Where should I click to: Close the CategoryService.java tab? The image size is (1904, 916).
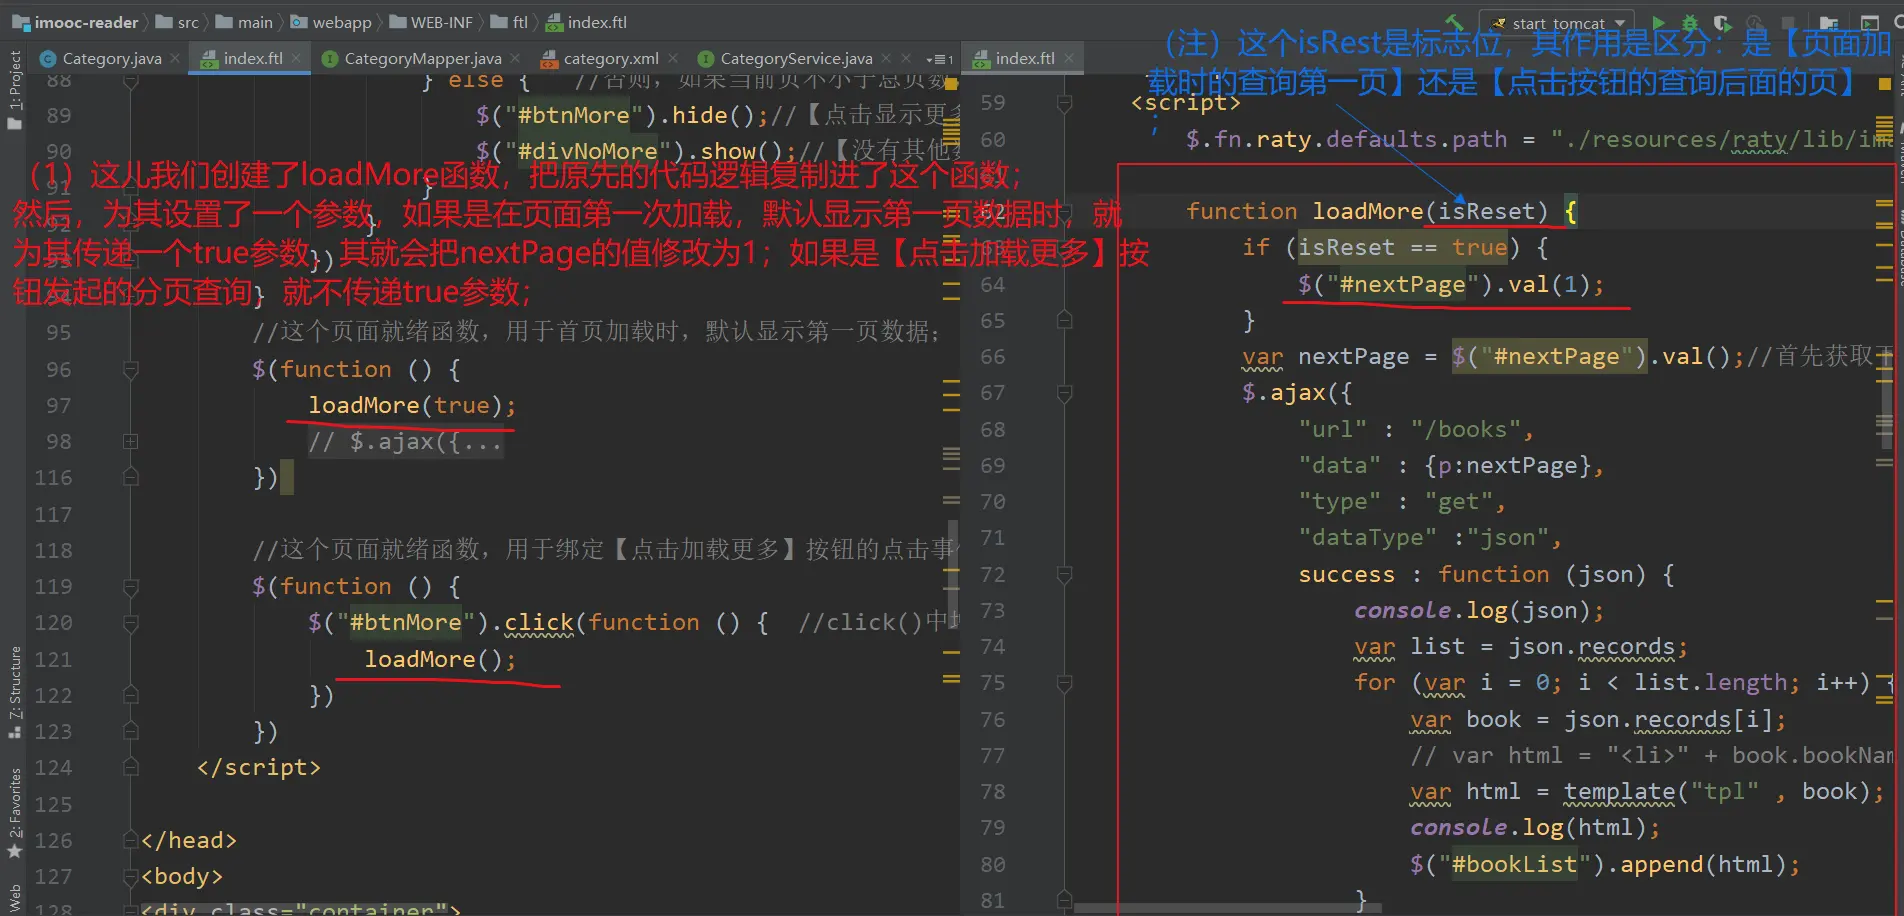(886, 59)
